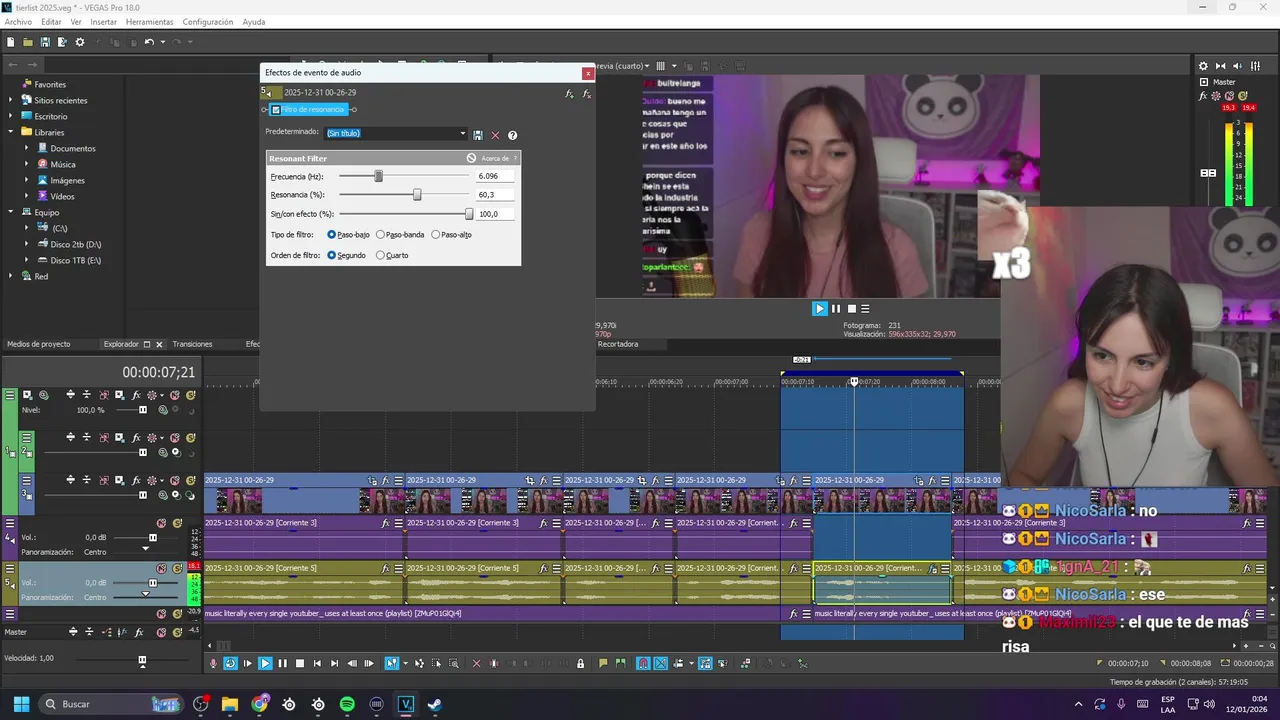Insert a marker with the yellow flag icon

(x=603, y=663)
